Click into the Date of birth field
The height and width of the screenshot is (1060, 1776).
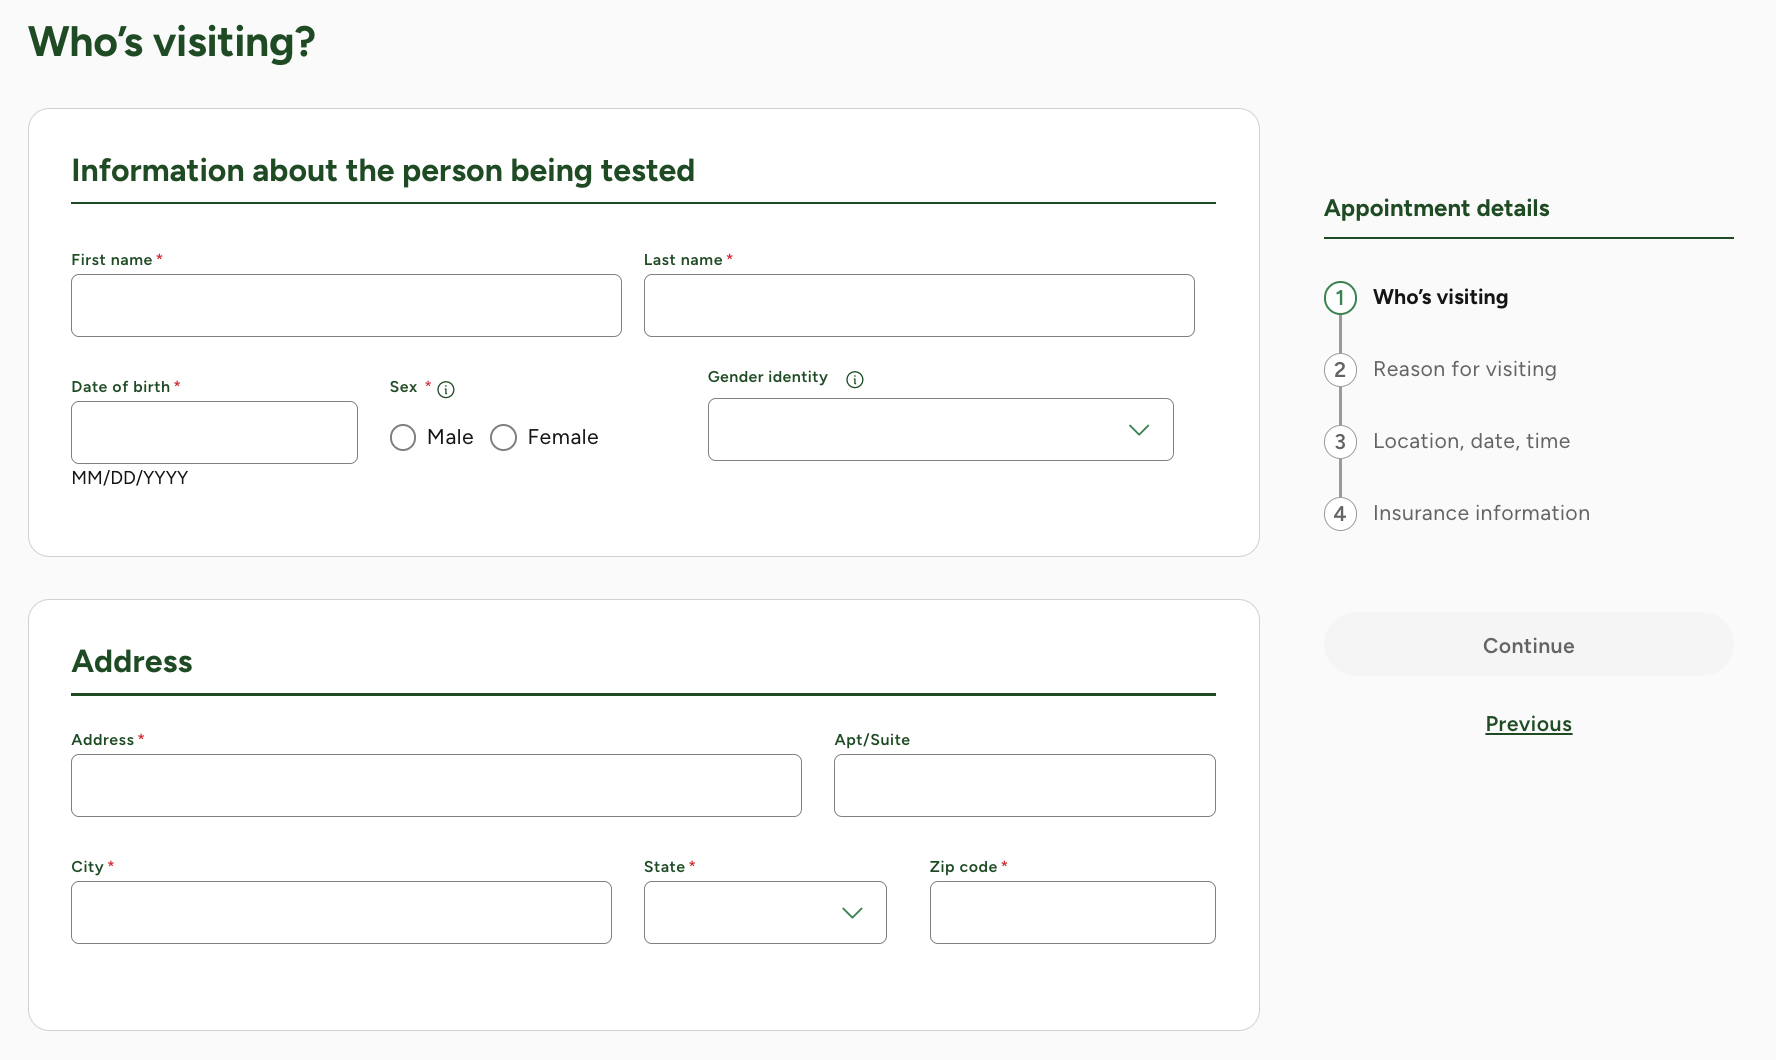(x=214, y=433)
